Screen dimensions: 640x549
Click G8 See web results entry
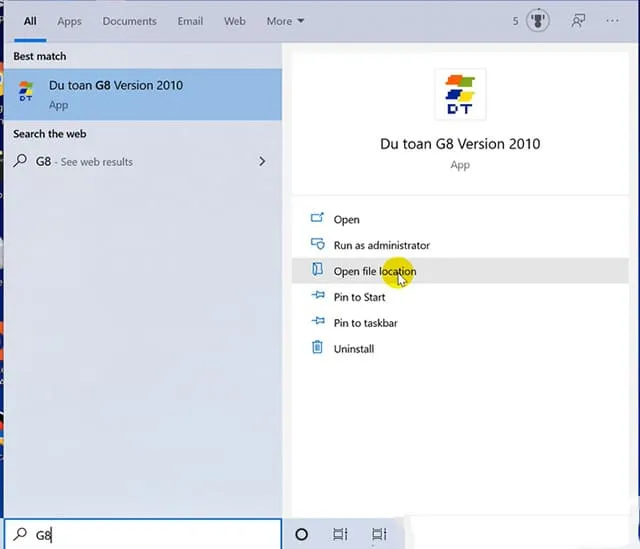(143, 162)
